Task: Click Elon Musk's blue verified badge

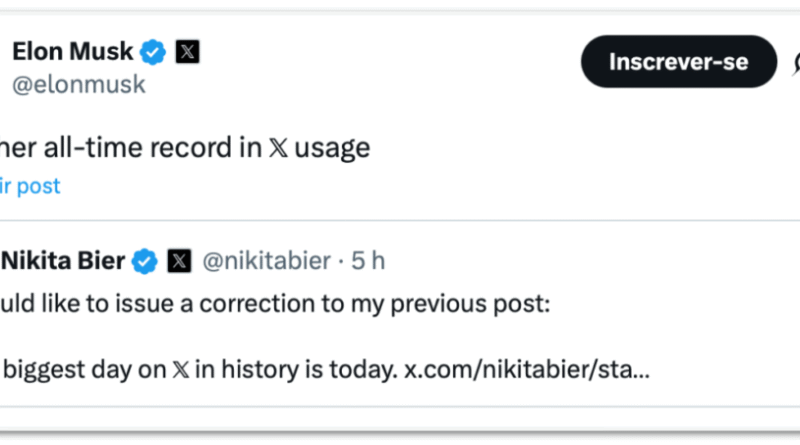Action: 152,52
